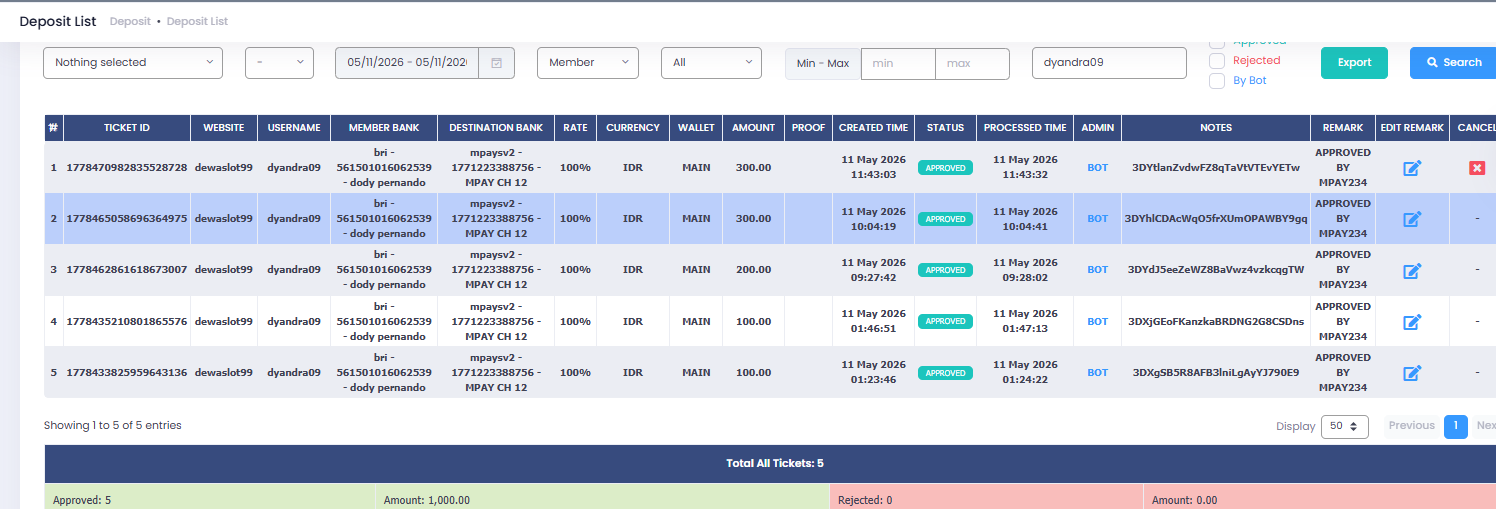Sort by the USERNAME column header

pyautogui.click(x=294, y=128)
